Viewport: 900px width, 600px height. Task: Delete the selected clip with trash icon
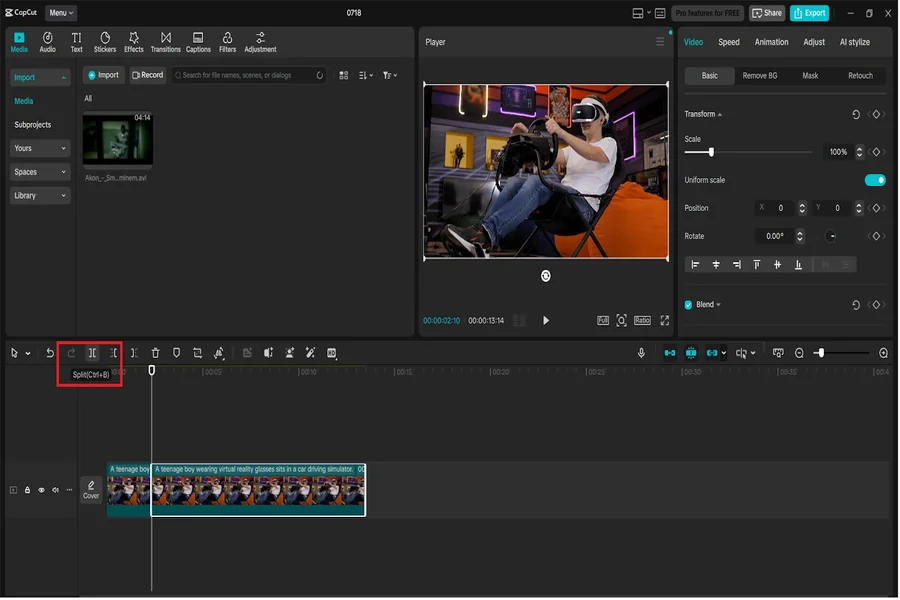[x=155, y=353]
